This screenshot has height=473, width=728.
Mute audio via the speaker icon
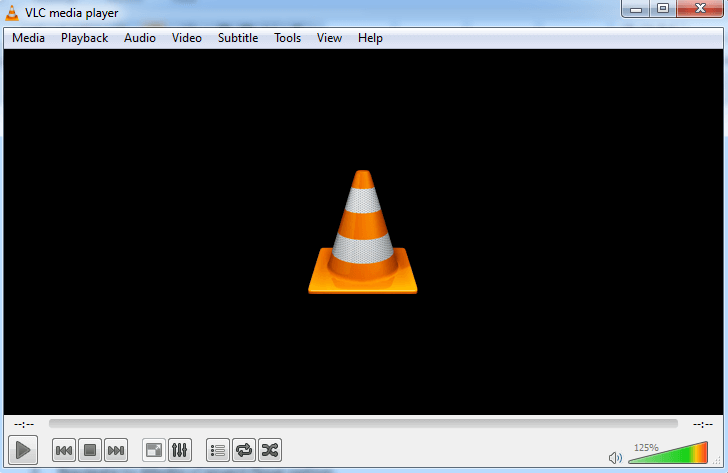click(x=615, y=458)
